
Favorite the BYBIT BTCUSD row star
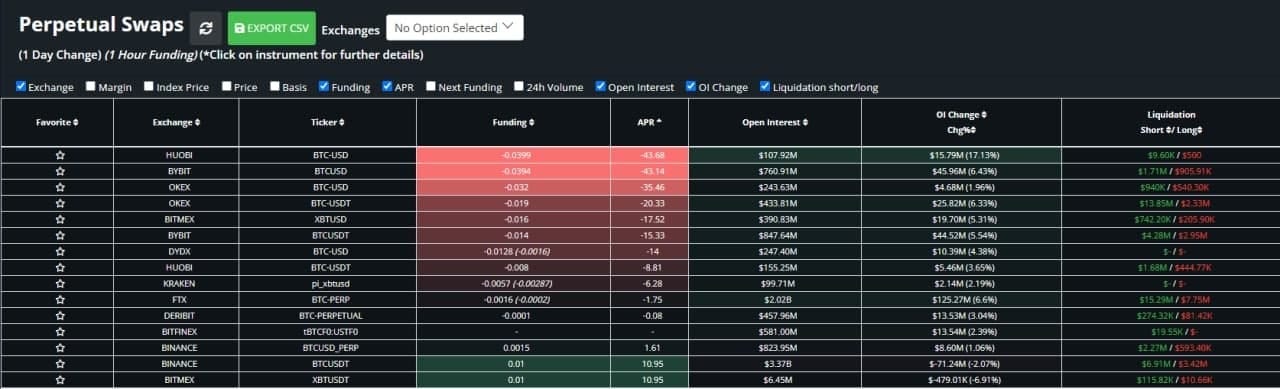coord(60,172)
